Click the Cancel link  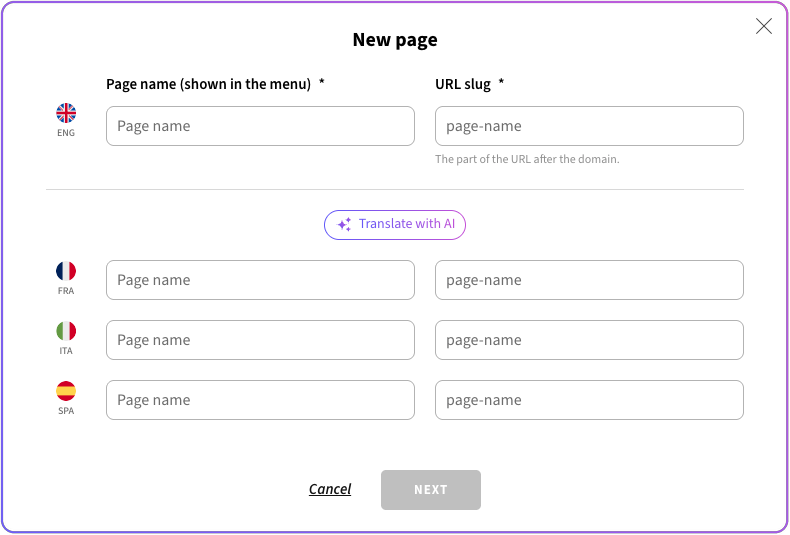(330, 489)
